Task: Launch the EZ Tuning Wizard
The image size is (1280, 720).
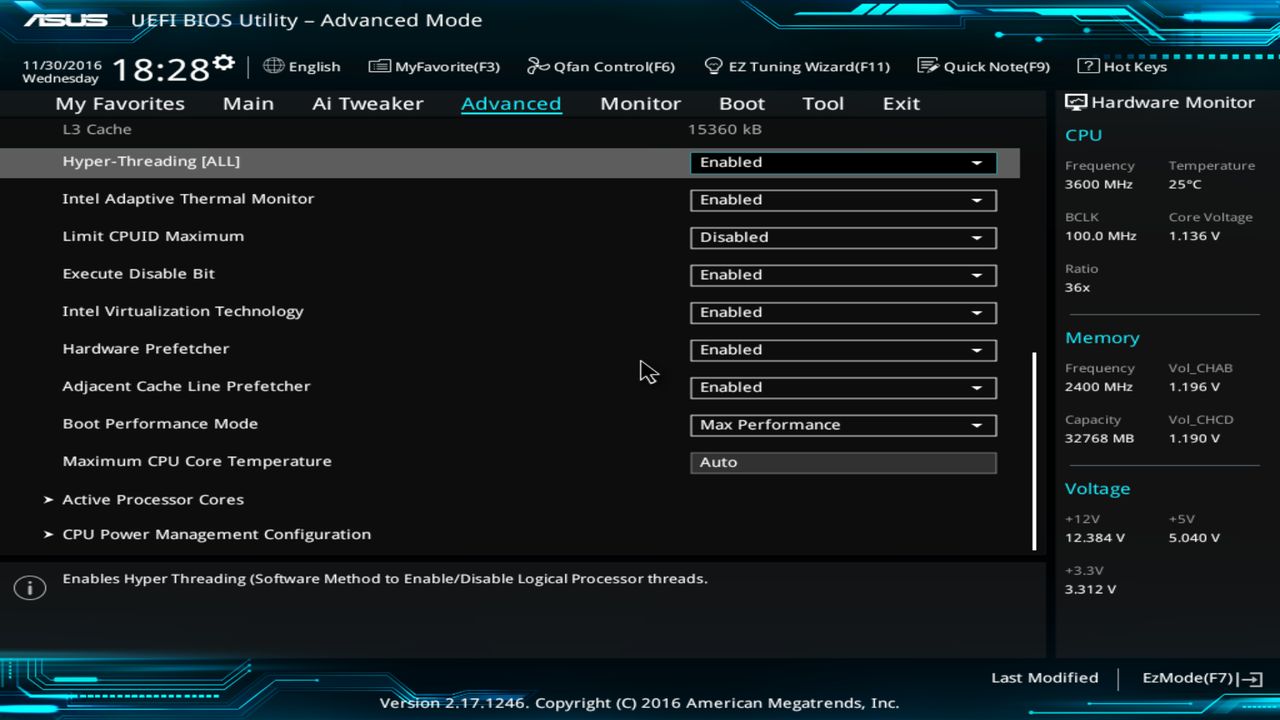Action: pos(798,66)
